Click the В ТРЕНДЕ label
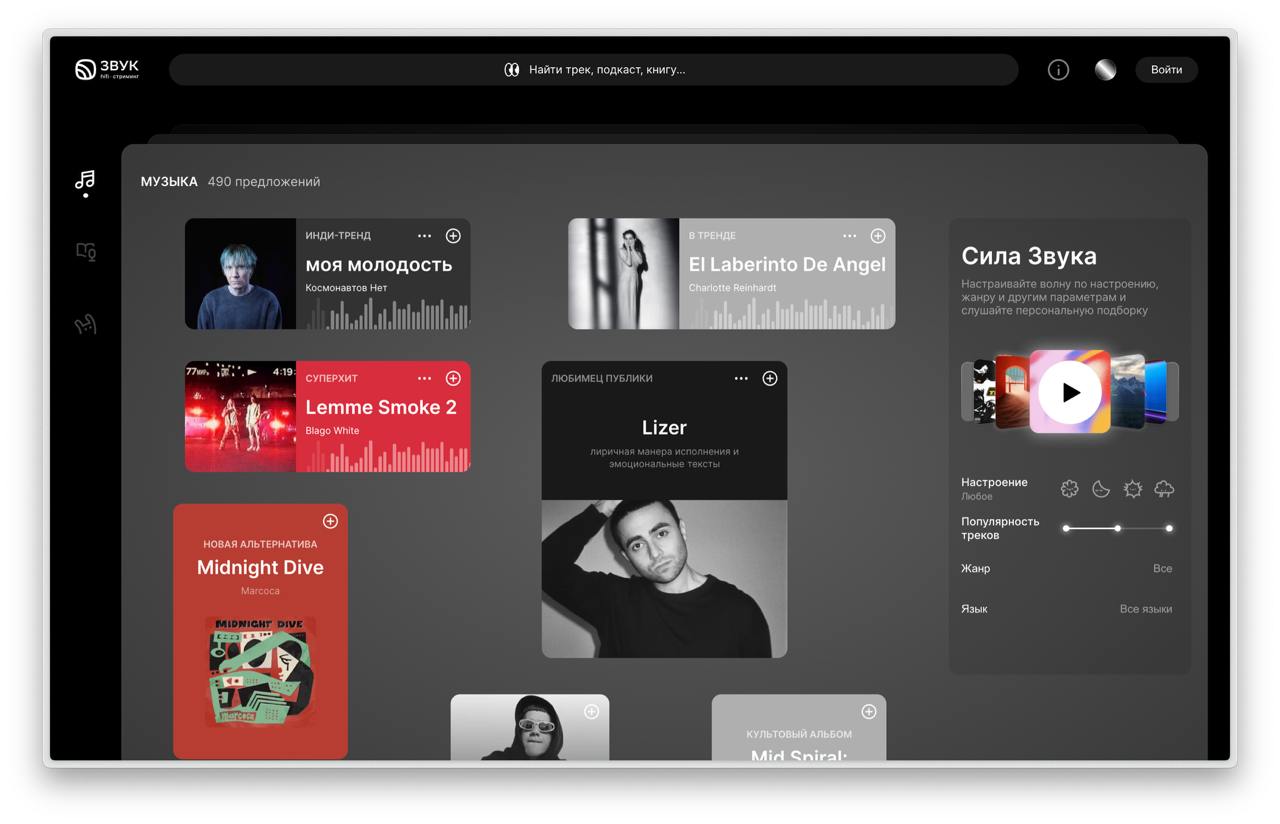 [712, 236]
